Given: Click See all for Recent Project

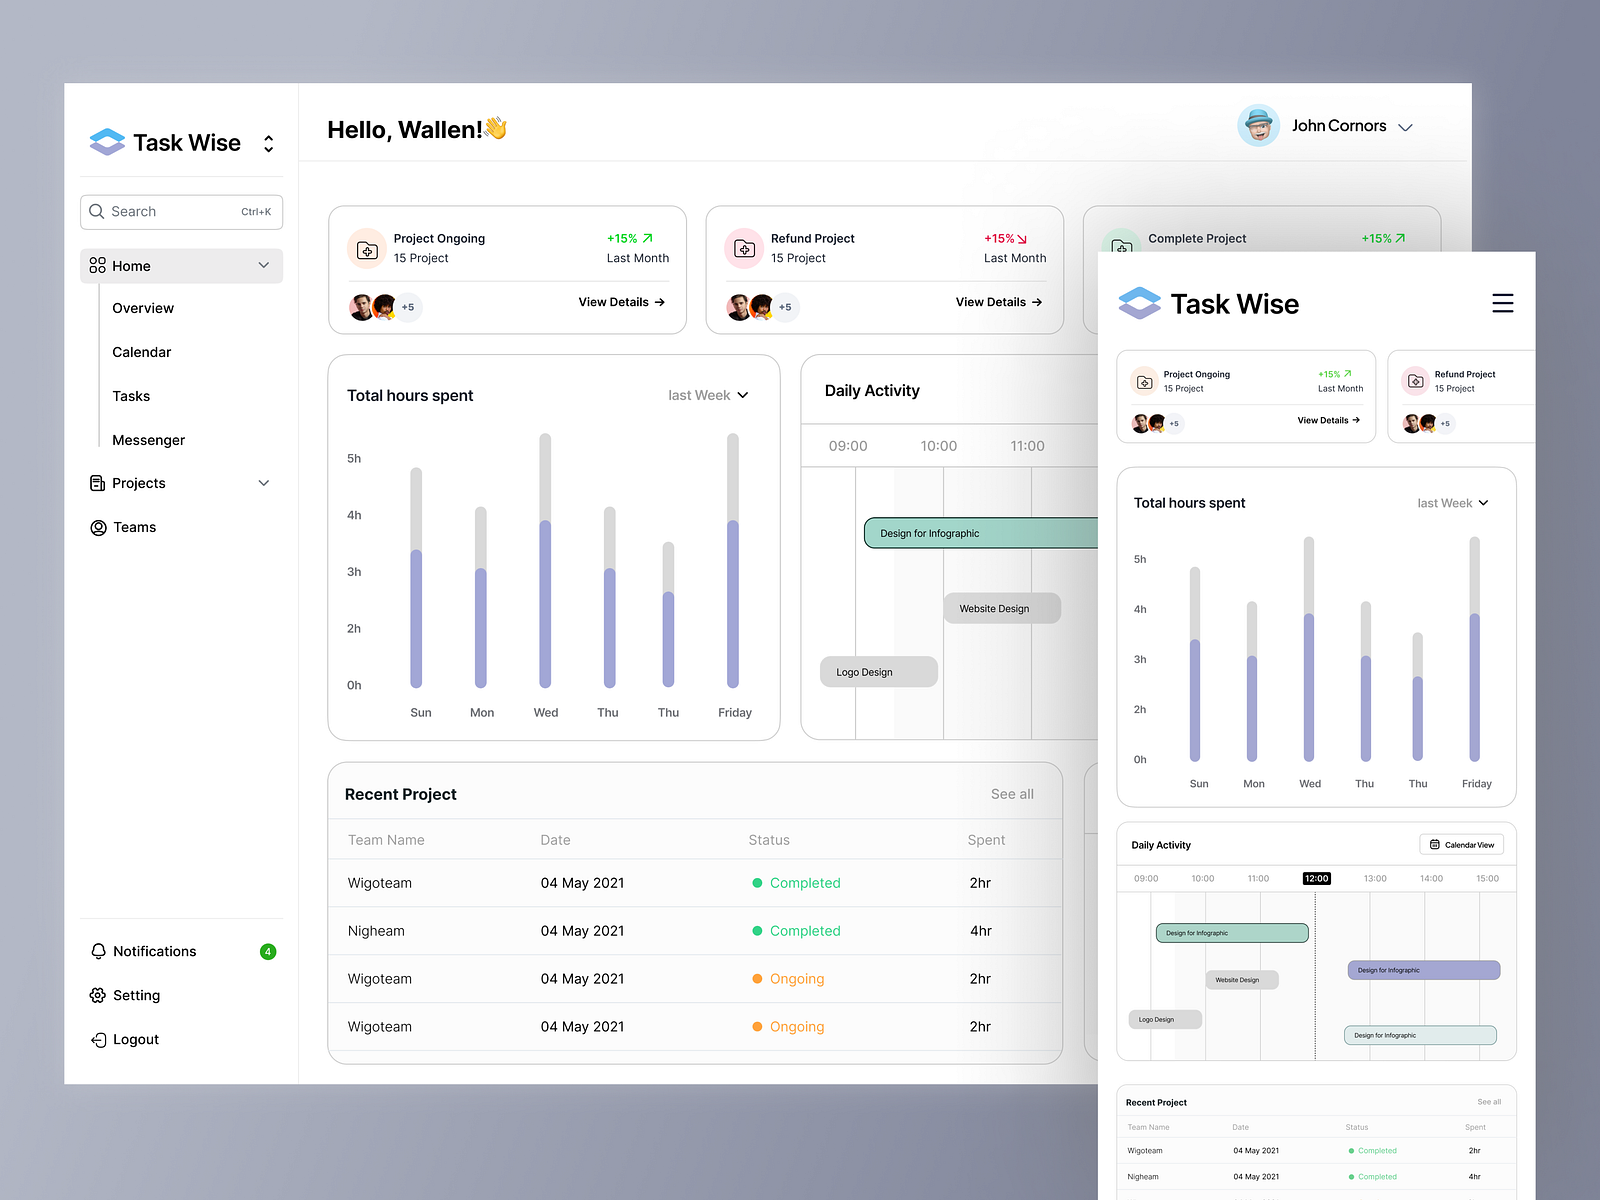Looking at the screenshot, I should pyautogui.click(x=1012, y=793).
